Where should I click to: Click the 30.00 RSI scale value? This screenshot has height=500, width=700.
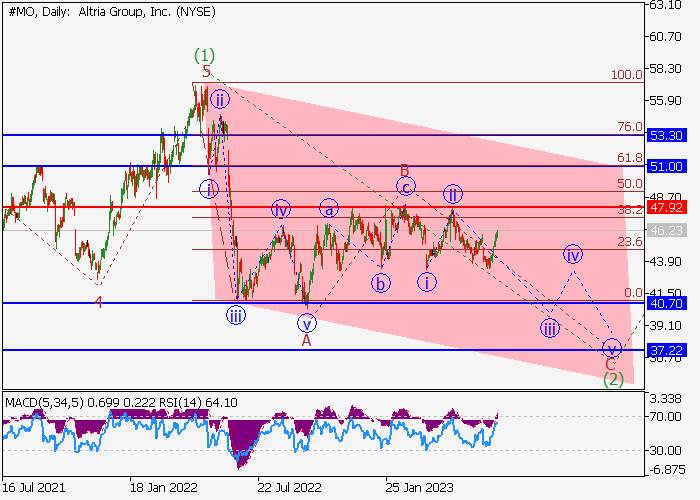pos(665,450)
